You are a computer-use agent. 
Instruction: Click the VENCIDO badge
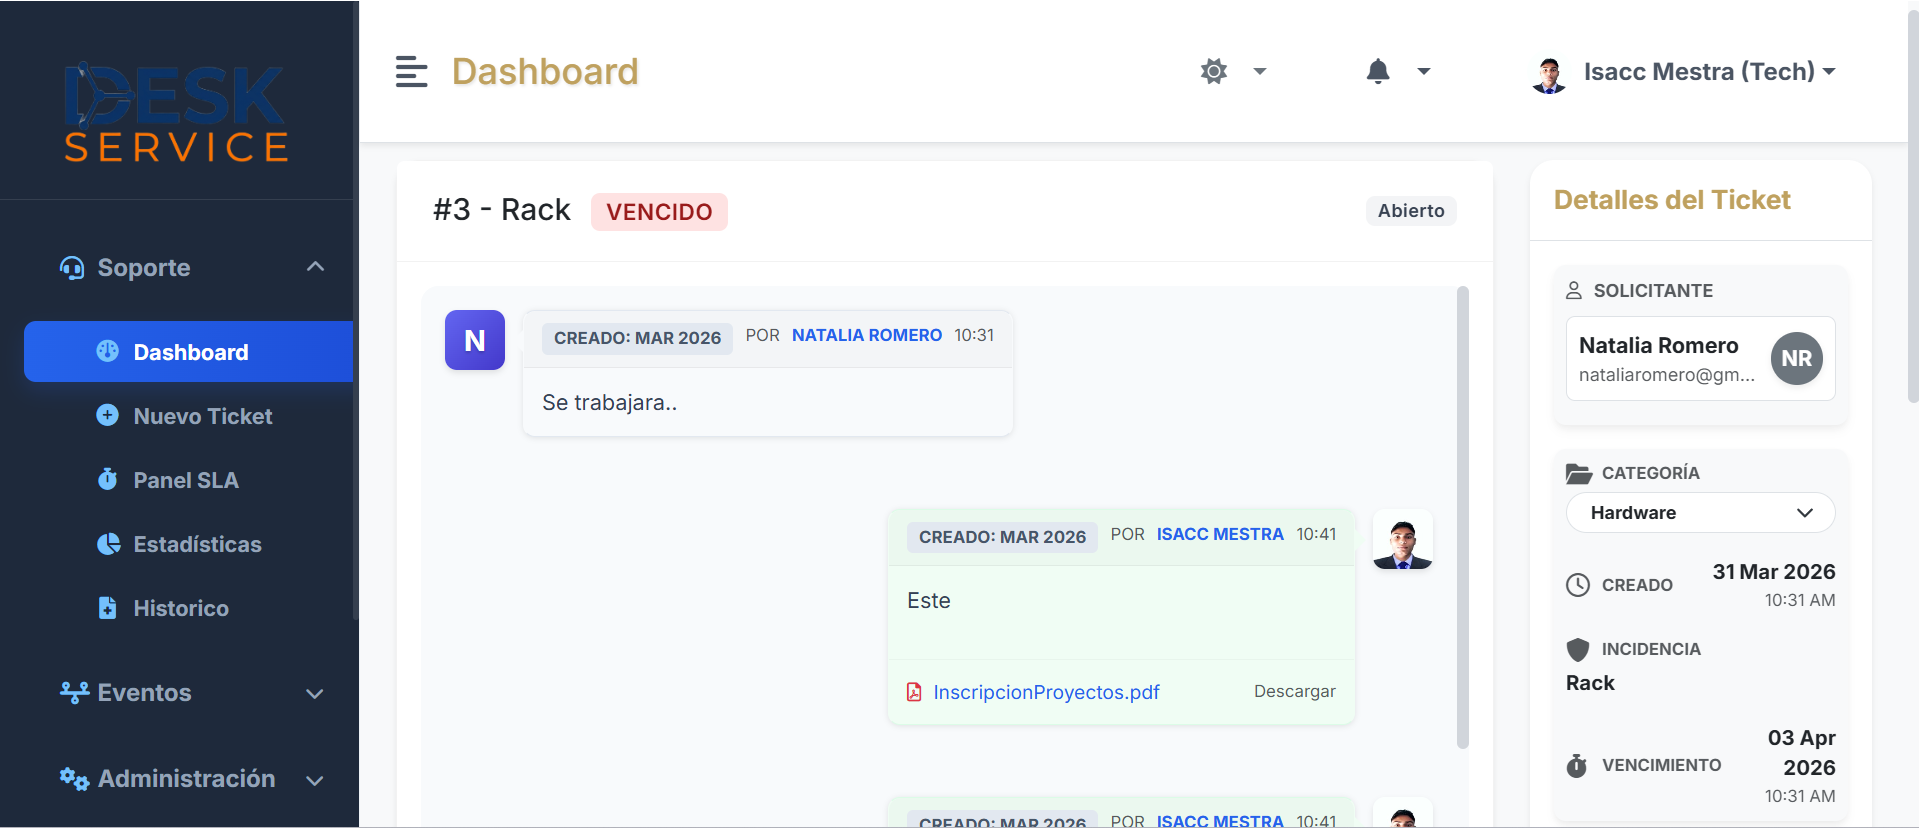click(x=659, y=212)
